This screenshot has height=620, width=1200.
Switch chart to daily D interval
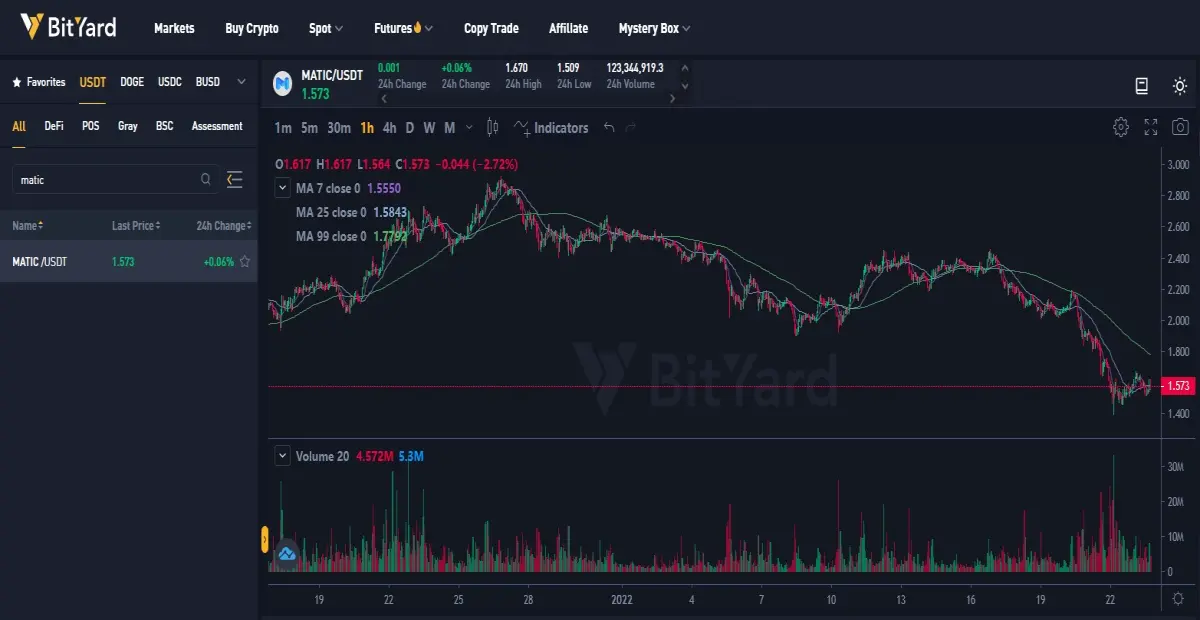[x=410, y=128]
